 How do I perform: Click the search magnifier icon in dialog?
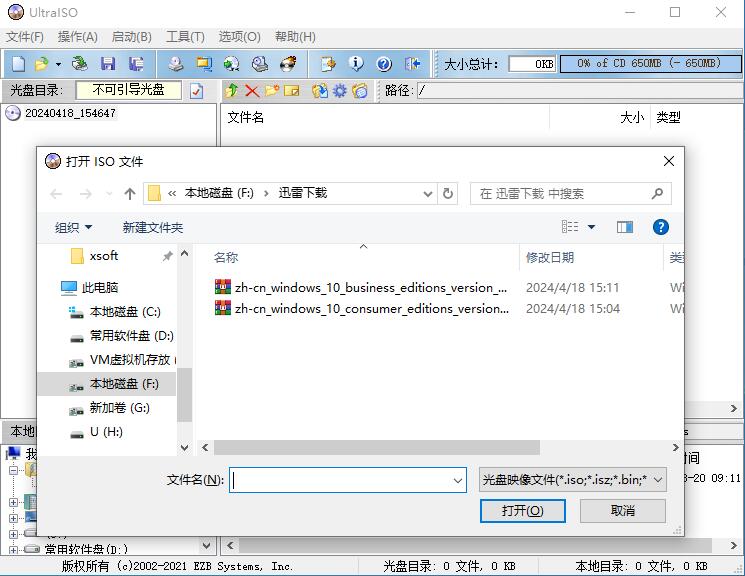658,193
